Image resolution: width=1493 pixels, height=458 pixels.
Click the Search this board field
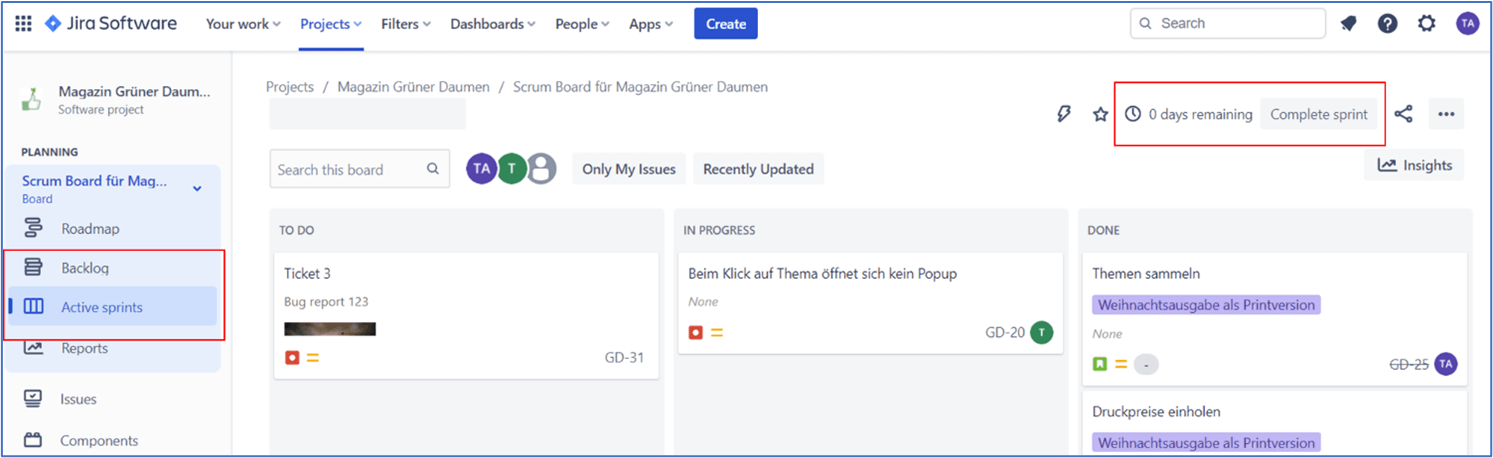tap(350, 170)
